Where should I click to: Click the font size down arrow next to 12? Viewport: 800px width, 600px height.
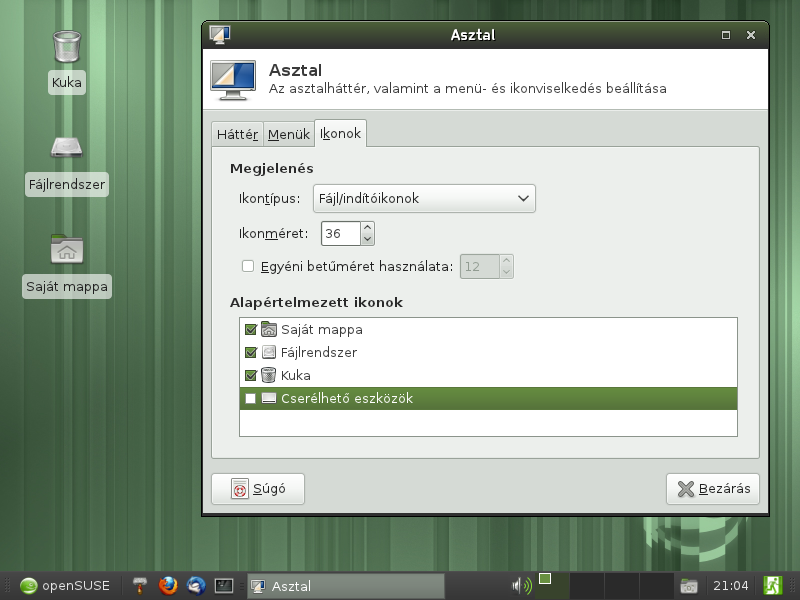pos(506,272)
